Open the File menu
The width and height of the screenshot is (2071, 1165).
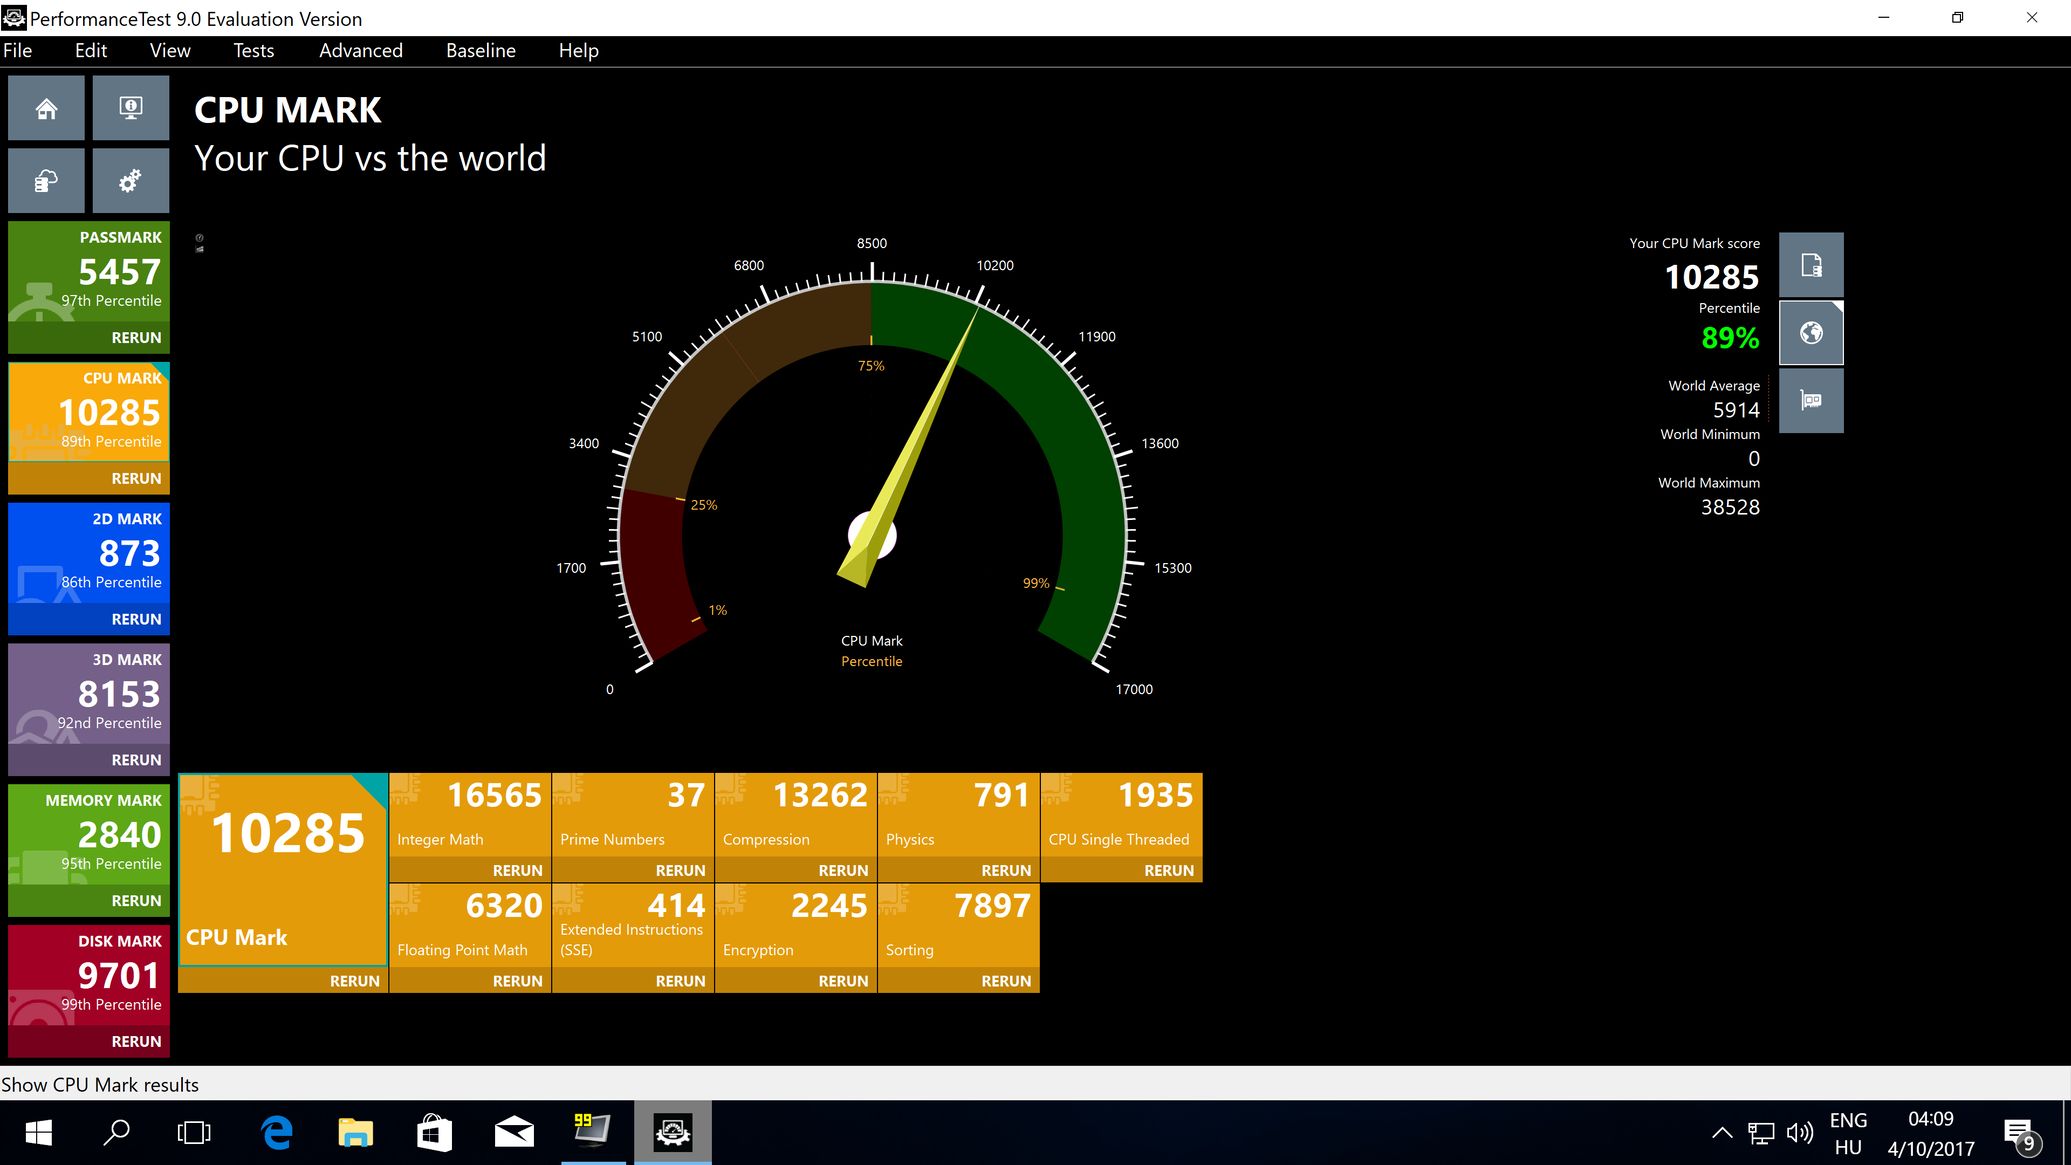[18, 51]
